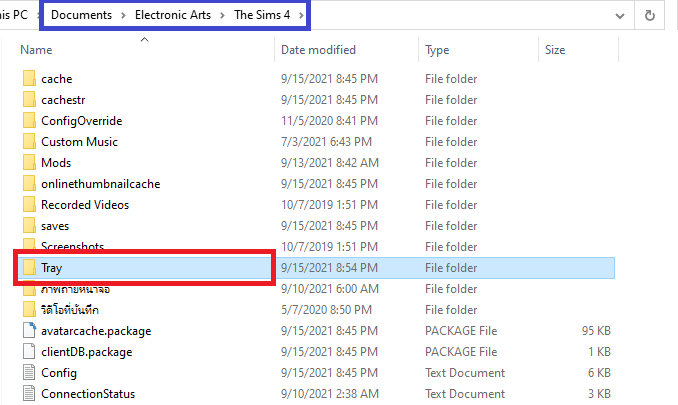Image resolution: width=678 pixels, height=405 pixels.
Task: Click the 6 KB size value
Action: click(x=599, y=373)
